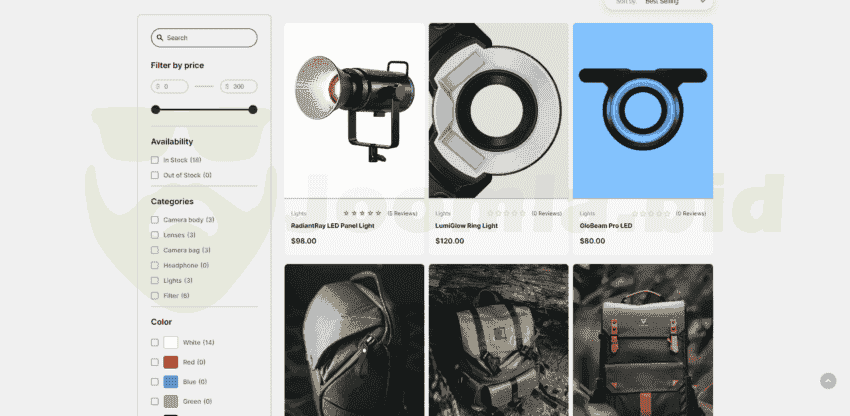
Task: Choose the blue color swatch
Action: 171,382
